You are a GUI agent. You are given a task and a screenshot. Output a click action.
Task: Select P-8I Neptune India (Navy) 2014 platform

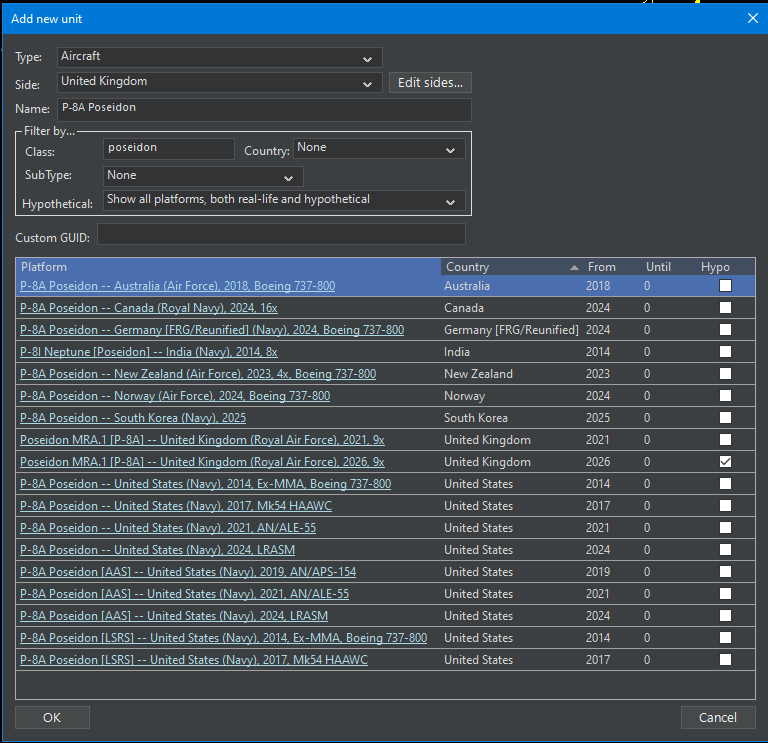(148, 352)
